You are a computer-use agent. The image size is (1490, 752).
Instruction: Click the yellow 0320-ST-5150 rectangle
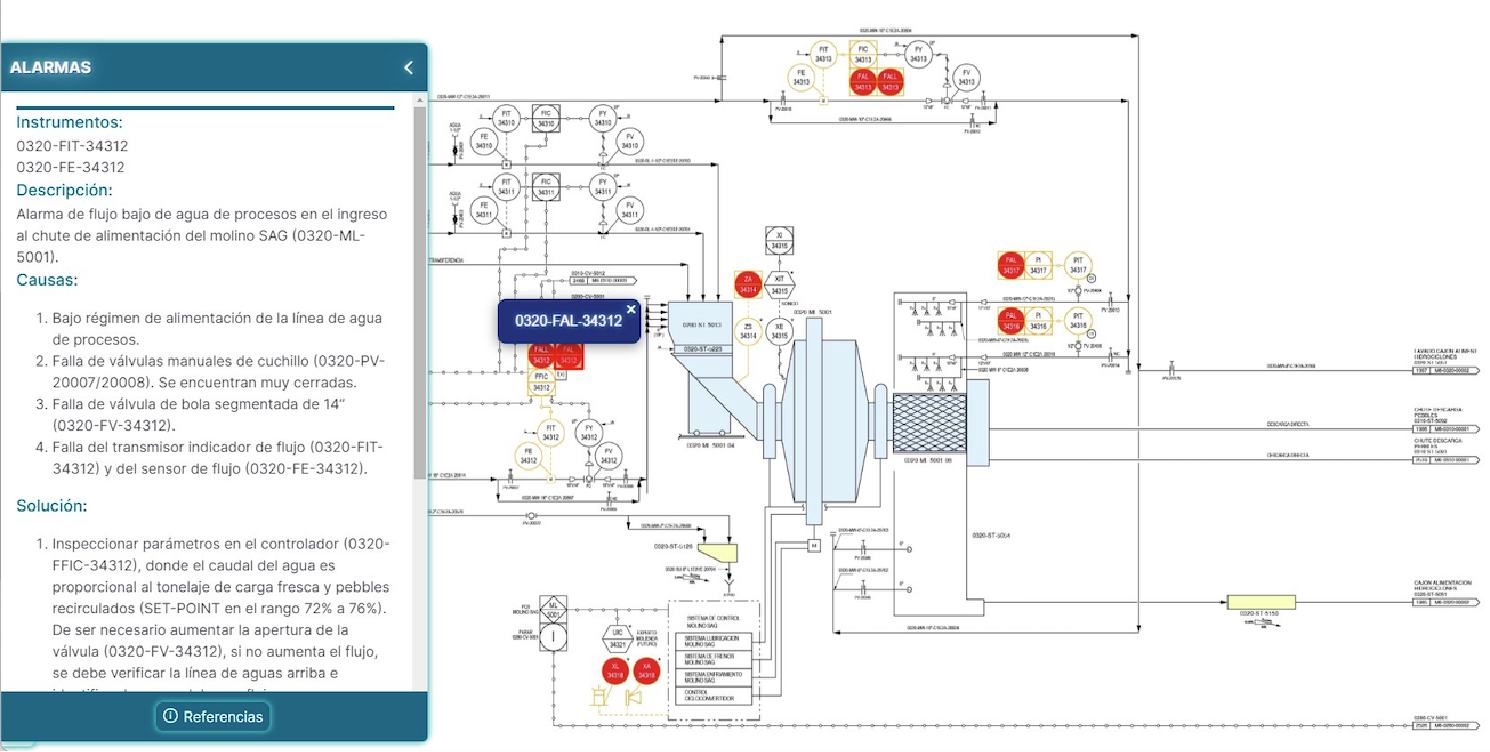1261,602
